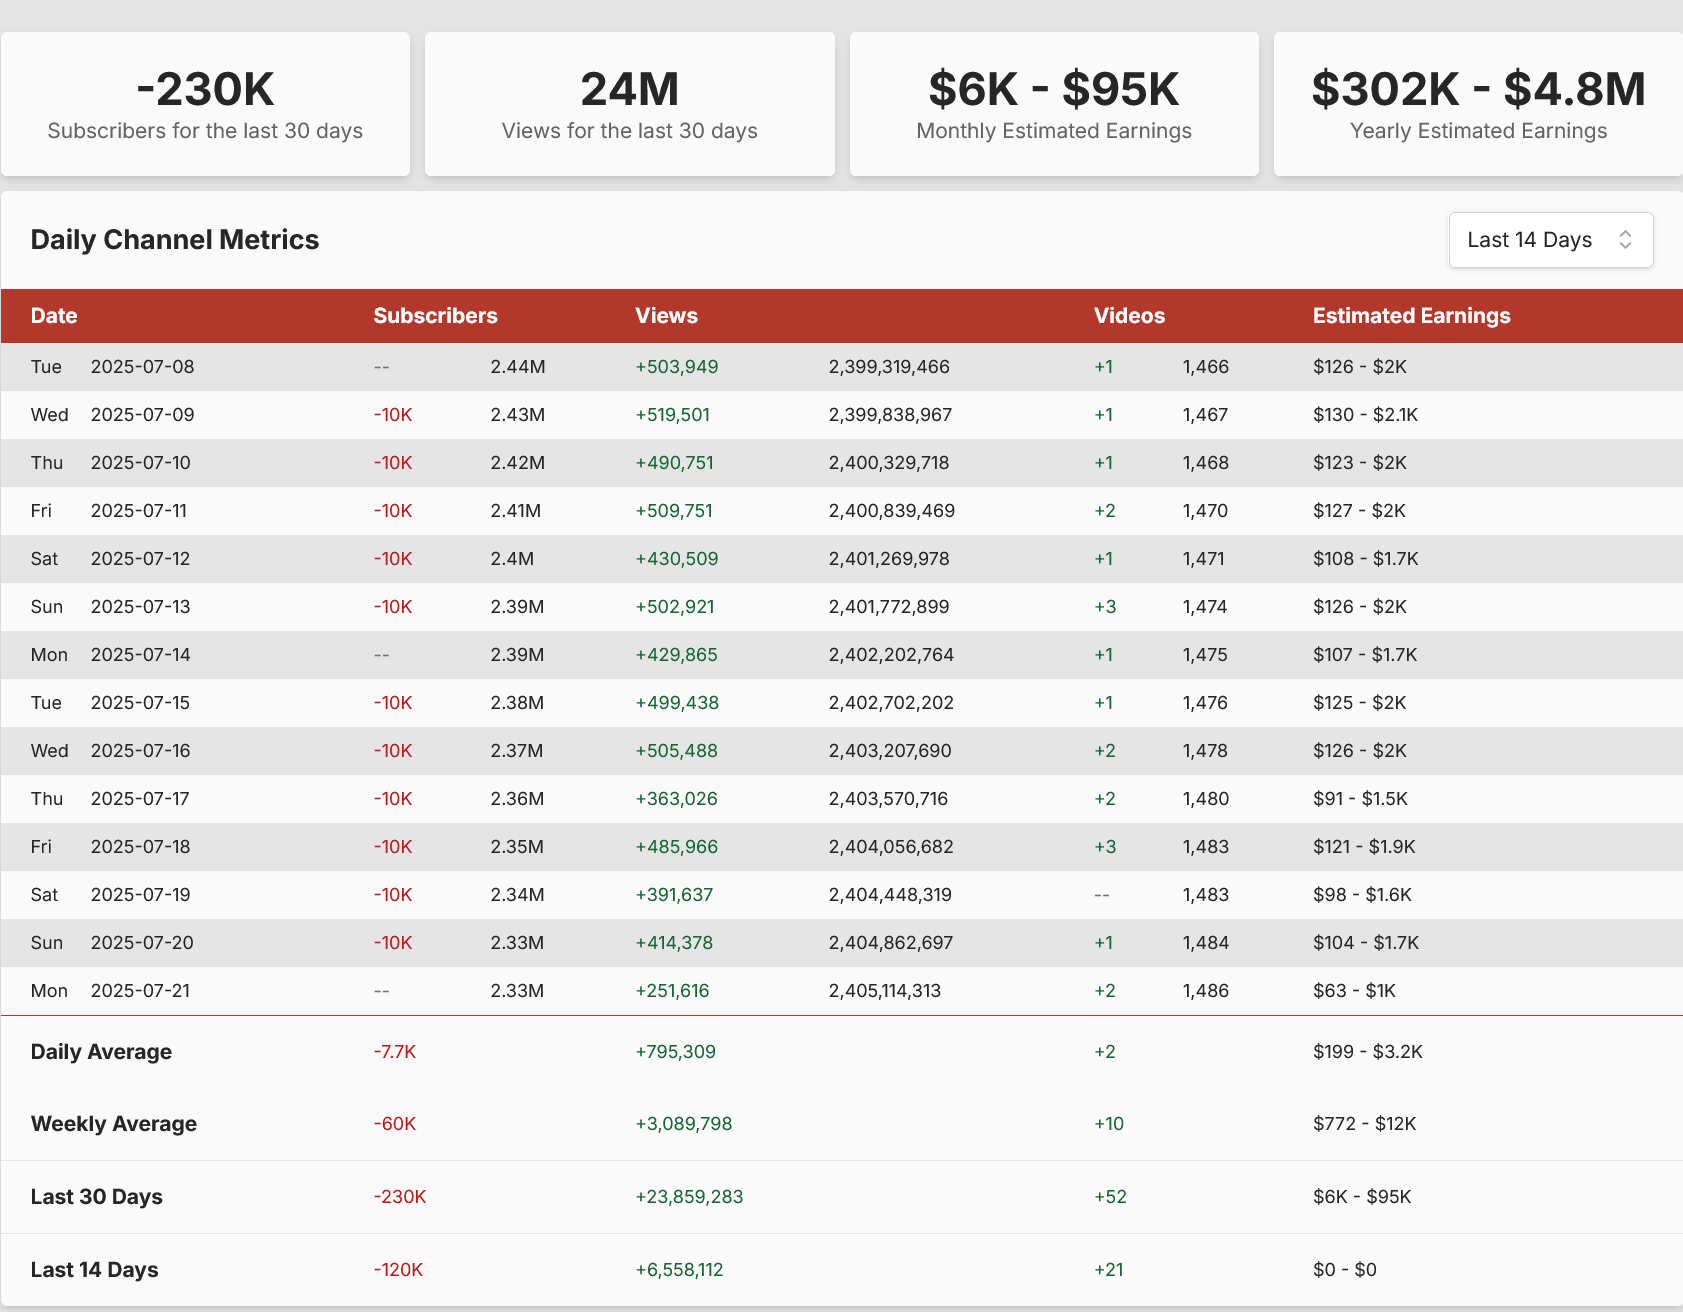Click views gain +363,026
Screen dimensions: 1683x1312
coord(677,799)
